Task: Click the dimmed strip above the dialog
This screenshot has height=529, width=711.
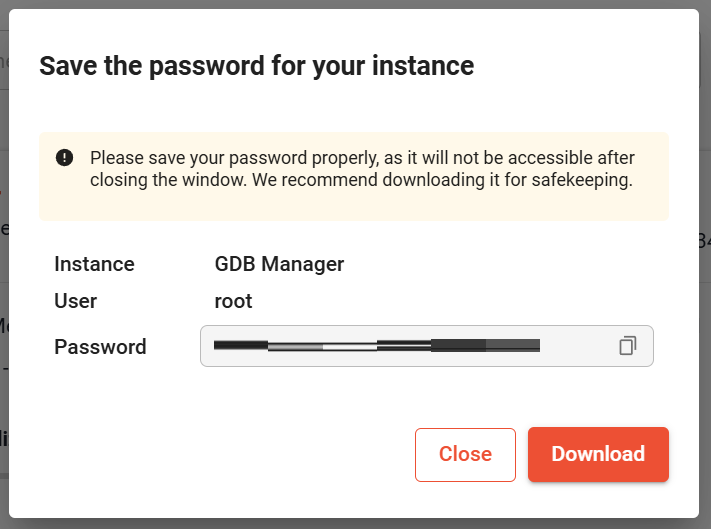Action: coord(356,4)
